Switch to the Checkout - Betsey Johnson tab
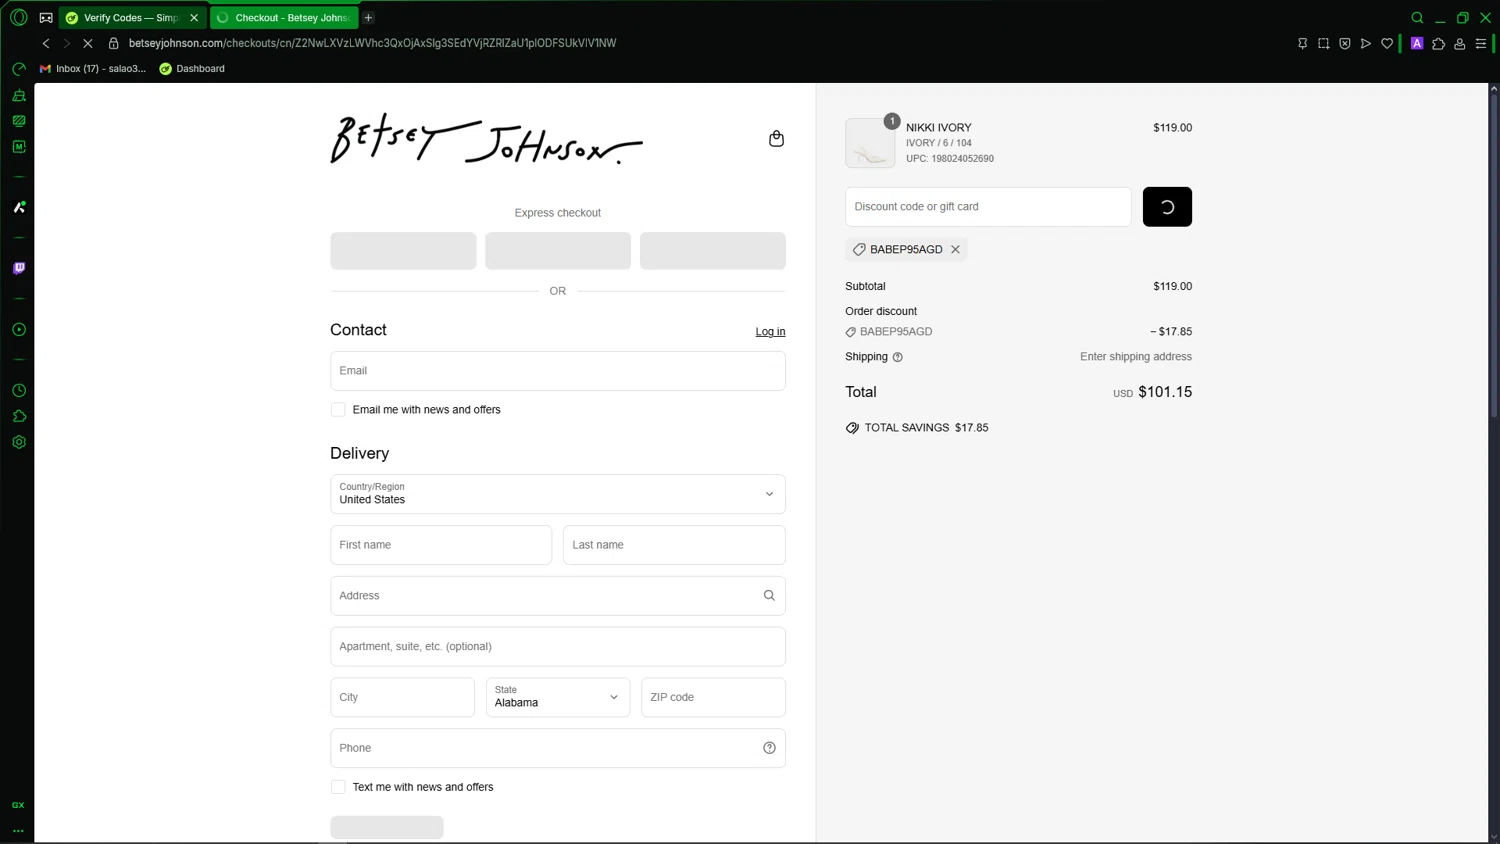The image size is (1500, 844). [283, 18]
